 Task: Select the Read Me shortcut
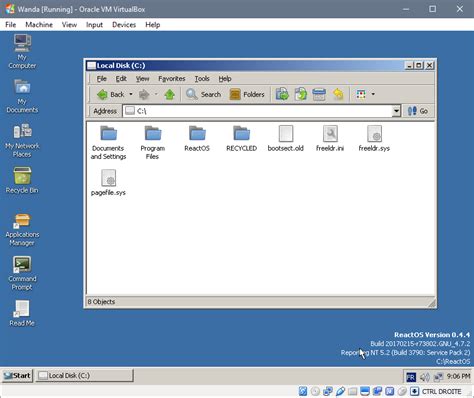tap(22, 313)
